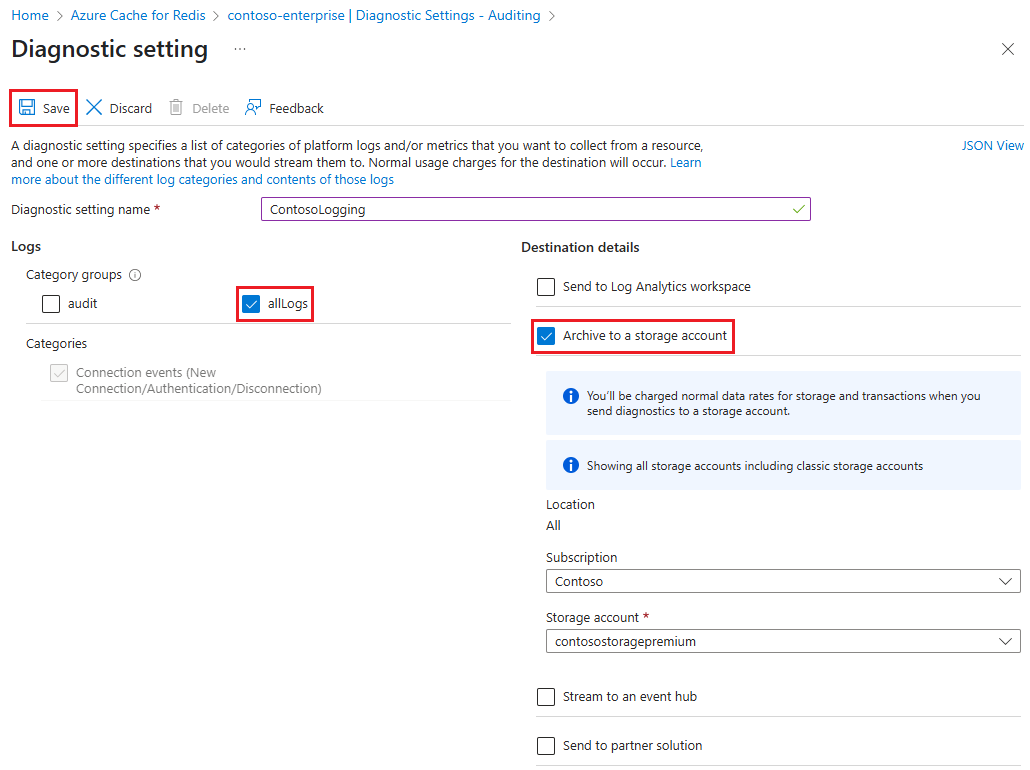Click the info icon about storage data rates
The width and height of the screenshot is (1030, 770).
[570, 395]
